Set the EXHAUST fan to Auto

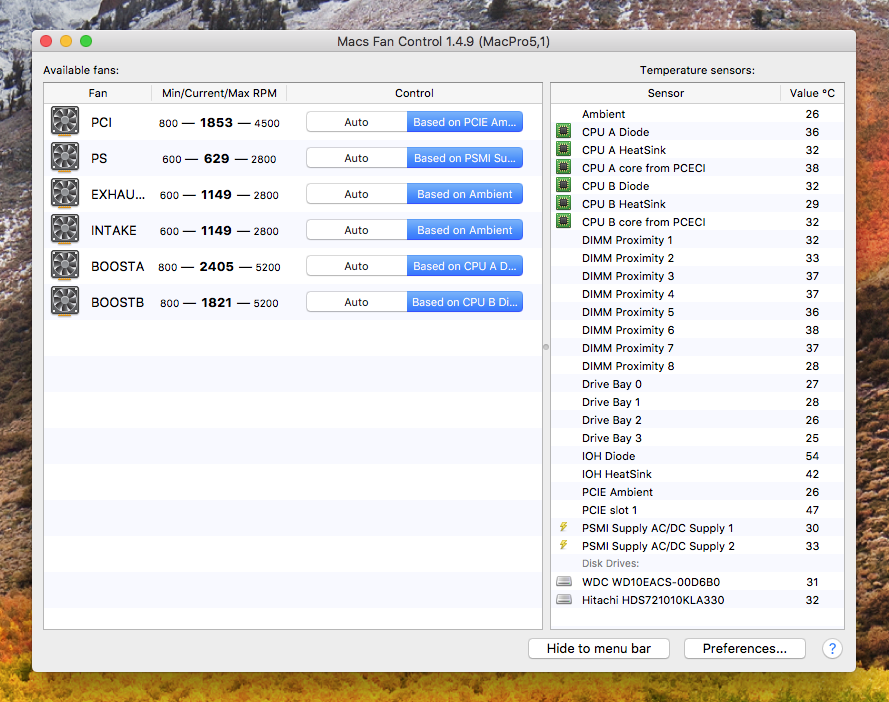click(357, 194)
